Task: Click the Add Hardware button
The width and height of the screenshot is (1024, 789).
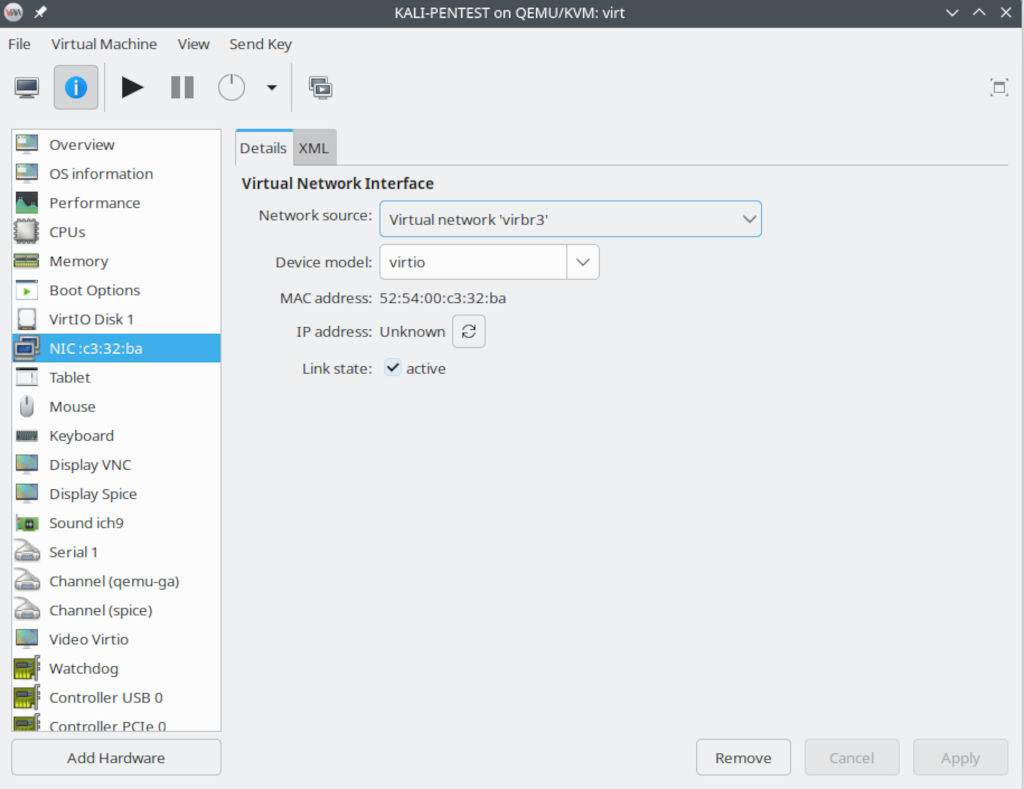Action: (116, 758)
